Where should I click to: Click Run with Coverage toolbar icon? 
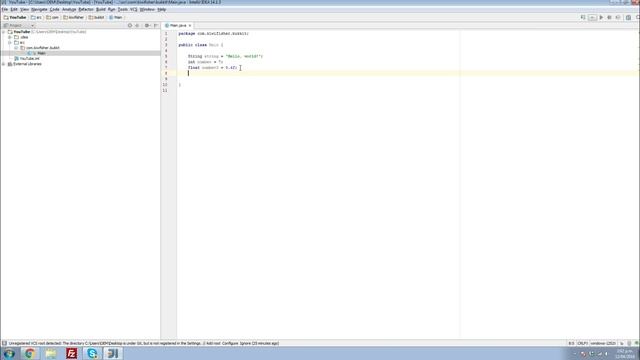pyautogui.click(x=618, y=18)
